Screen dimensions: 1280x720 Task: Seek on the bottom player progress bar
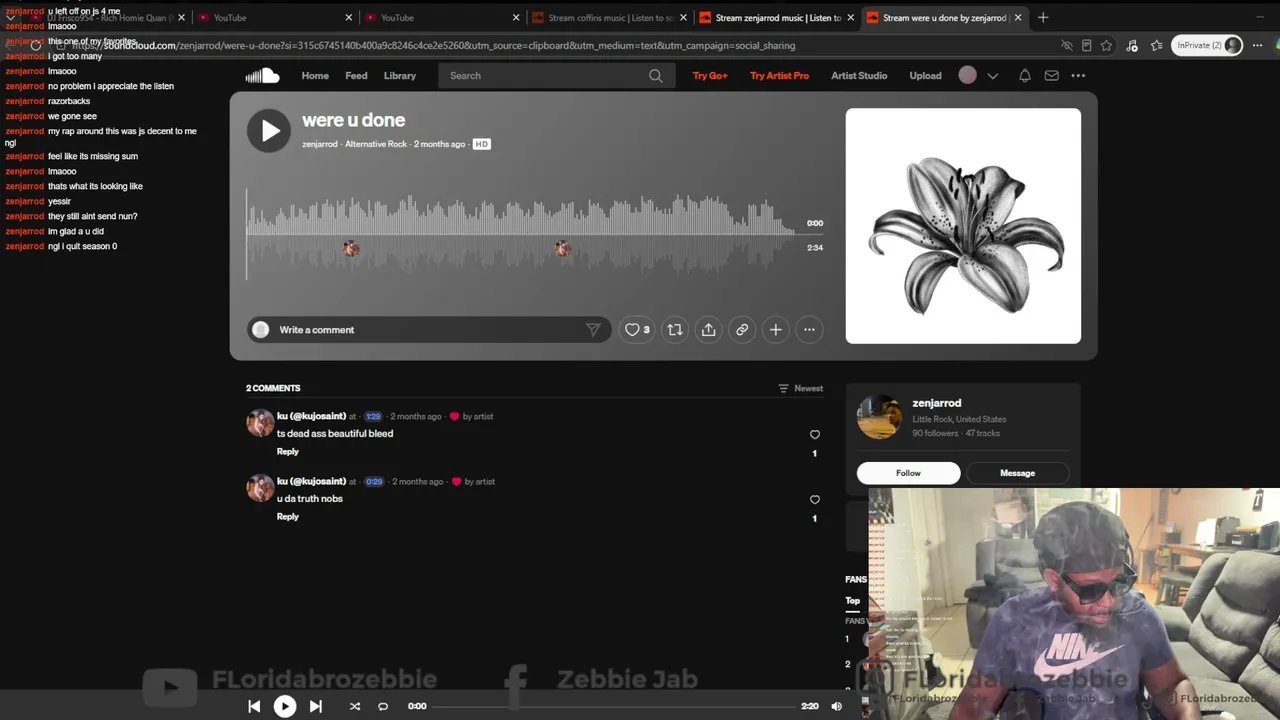click(614, 706)
